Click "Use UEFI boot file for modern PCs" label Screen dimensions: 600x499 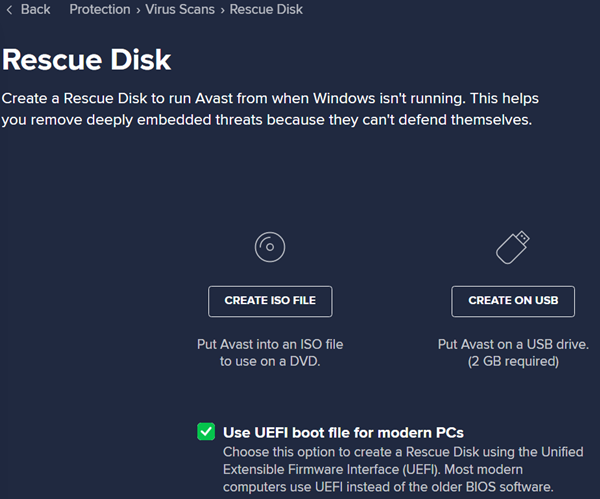click(x=343, y=433)
